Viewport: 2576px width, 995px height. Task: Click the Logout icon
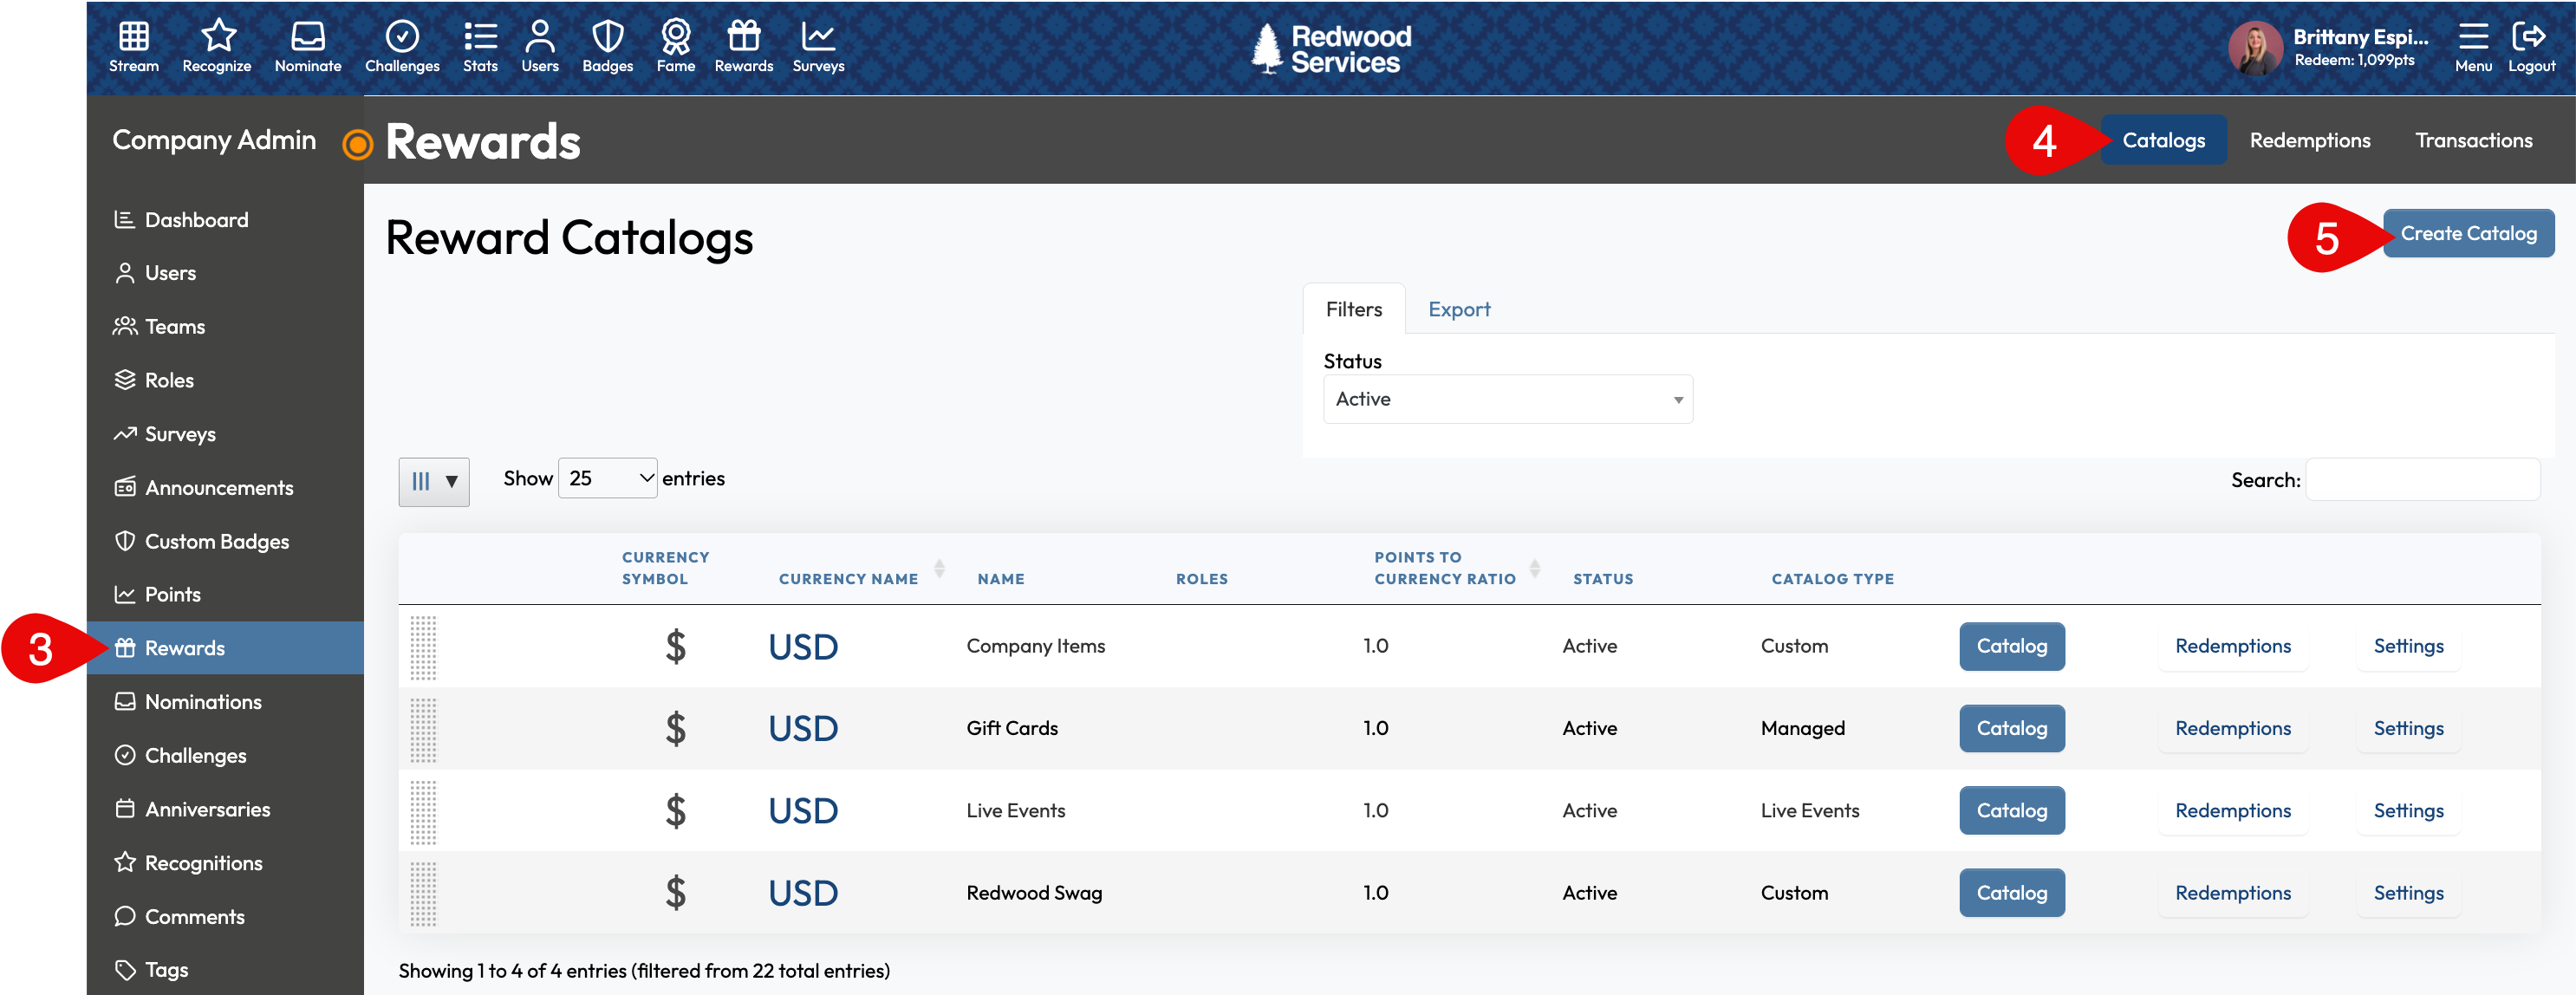pyautogui.click(x=2531, y=47)
